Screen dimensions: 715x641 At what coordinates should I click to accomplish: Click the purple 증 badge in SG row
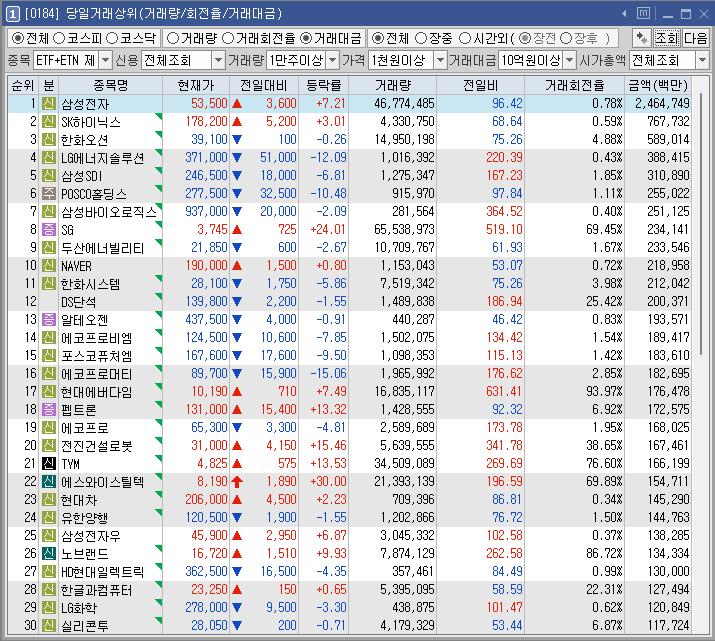tap(49, 229)
